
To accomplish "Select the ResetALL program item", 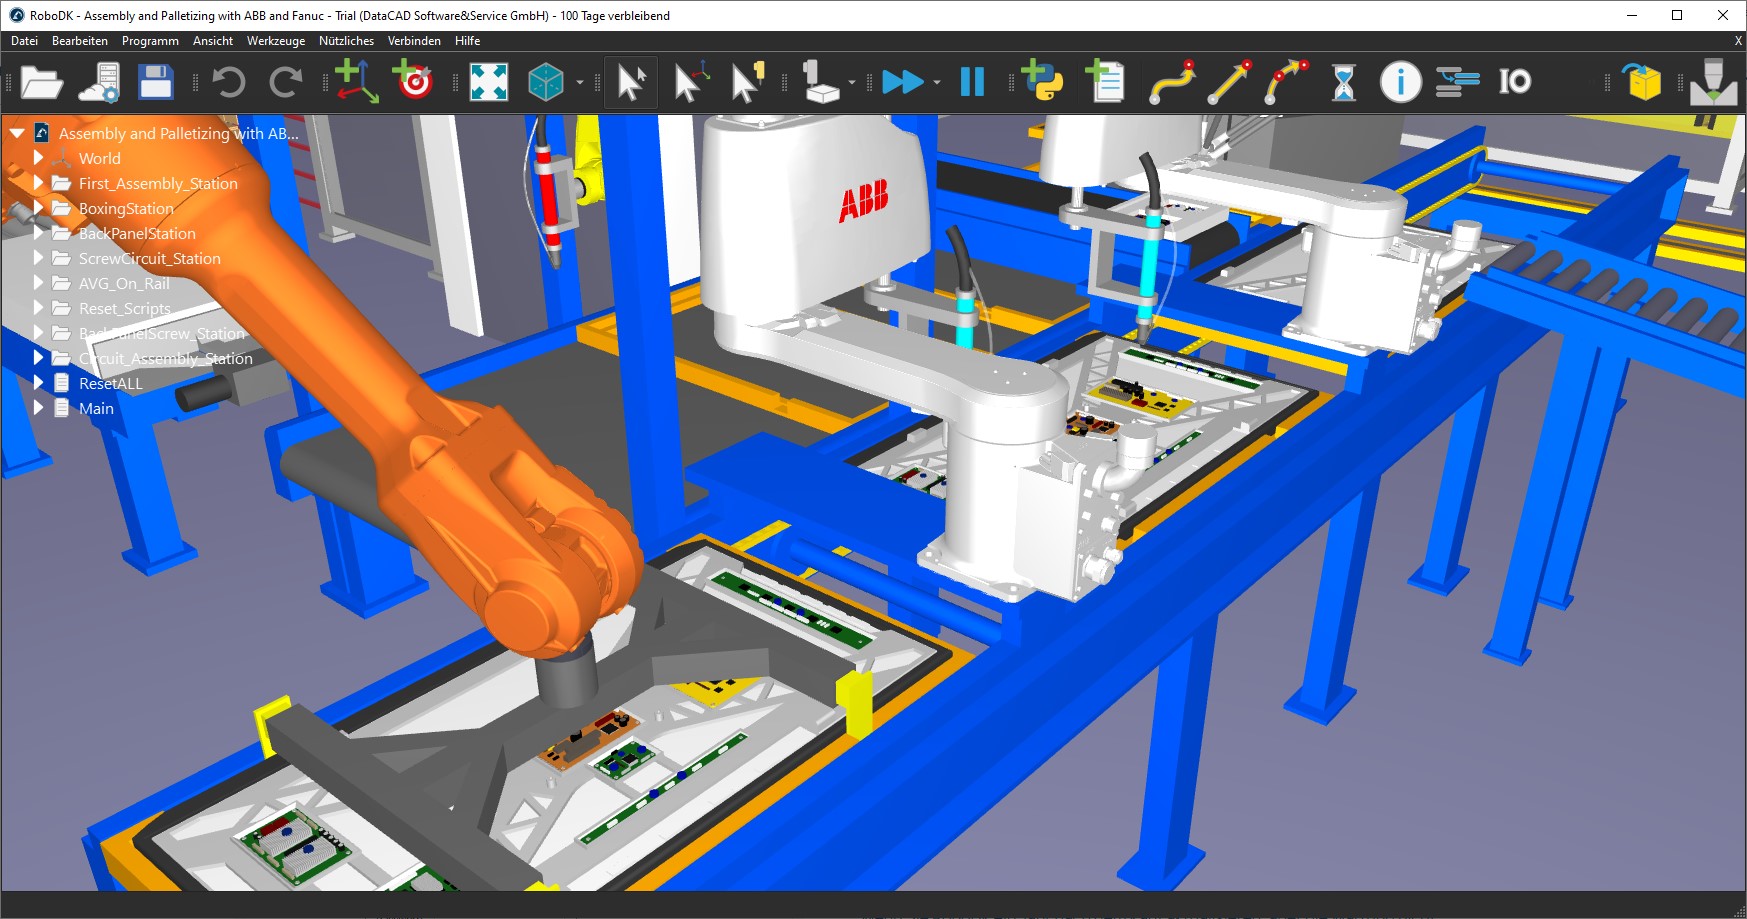I will (x=110, y=383).
